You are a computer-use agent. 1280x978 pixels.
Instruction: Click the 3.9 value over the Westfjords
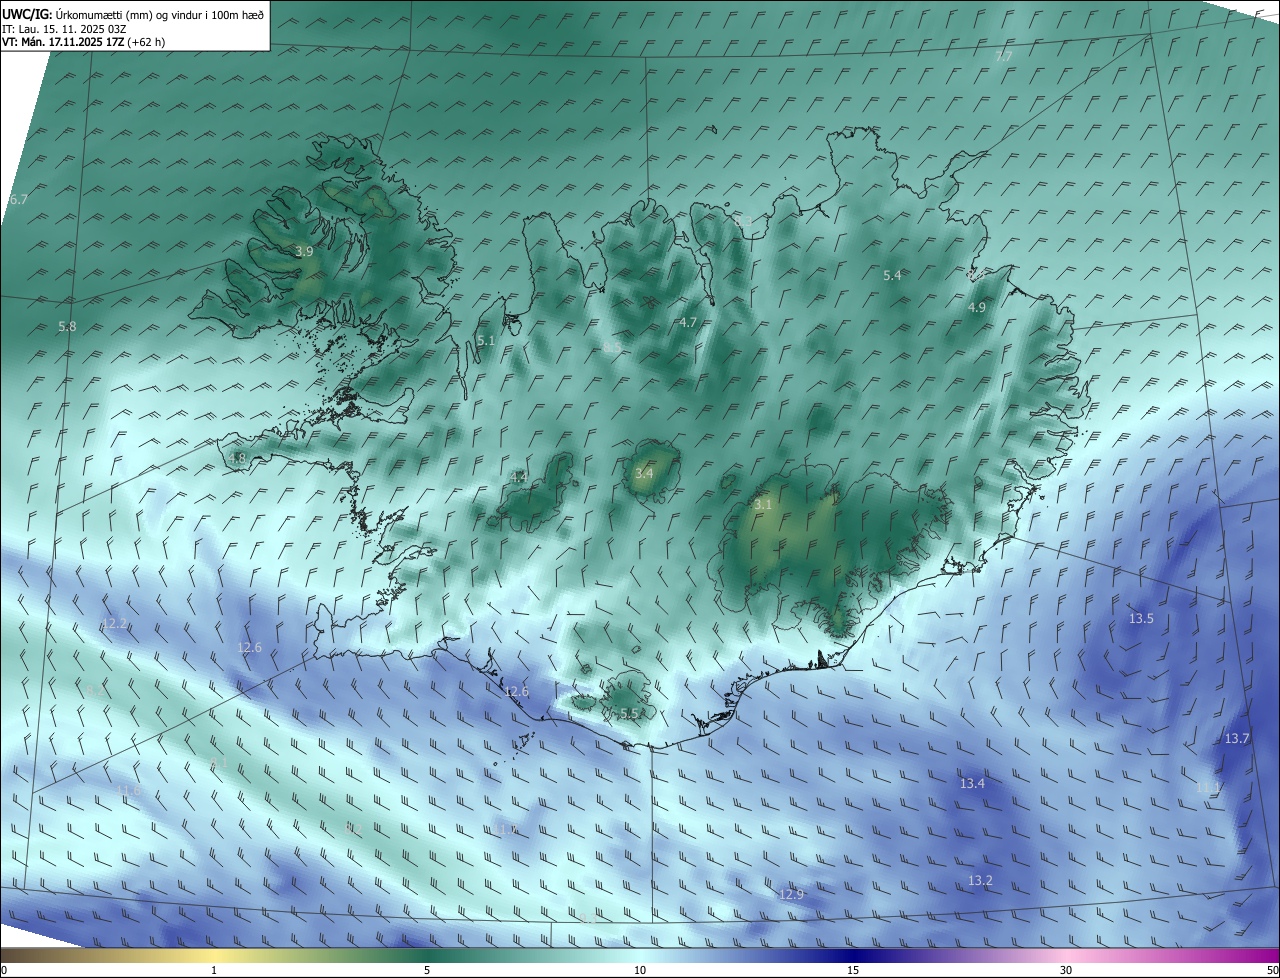pyautogui.click(x=305, y=252)
